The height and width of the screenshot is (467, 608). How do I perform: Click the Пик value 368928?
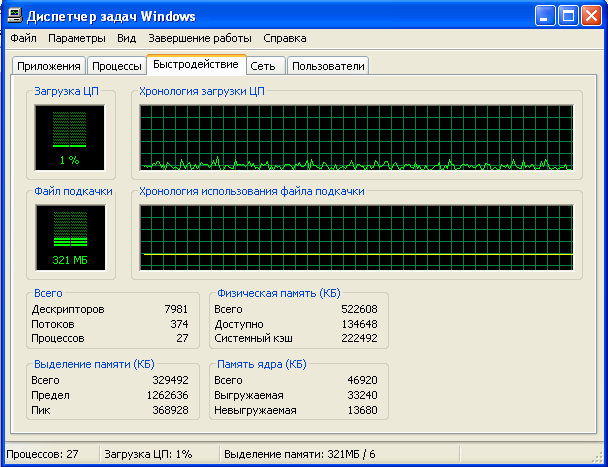(170, 410)
